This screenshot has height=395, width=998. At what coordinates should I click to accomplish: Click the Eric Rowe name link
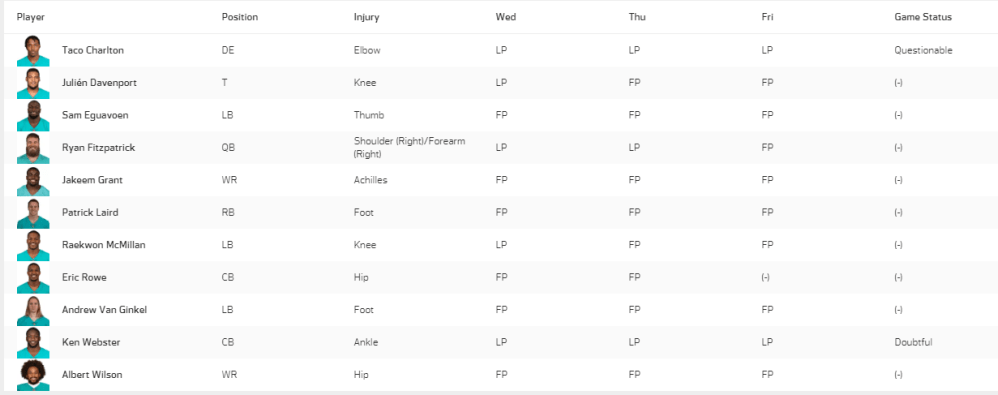[83, 277]
